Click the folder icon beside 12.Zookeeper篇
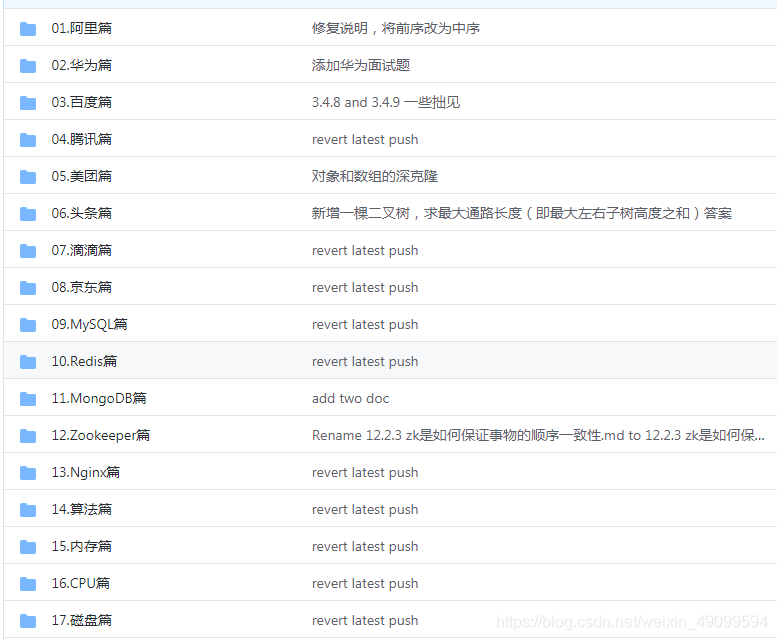Viewport: 777px width, 640px height. tap(28, 436)
